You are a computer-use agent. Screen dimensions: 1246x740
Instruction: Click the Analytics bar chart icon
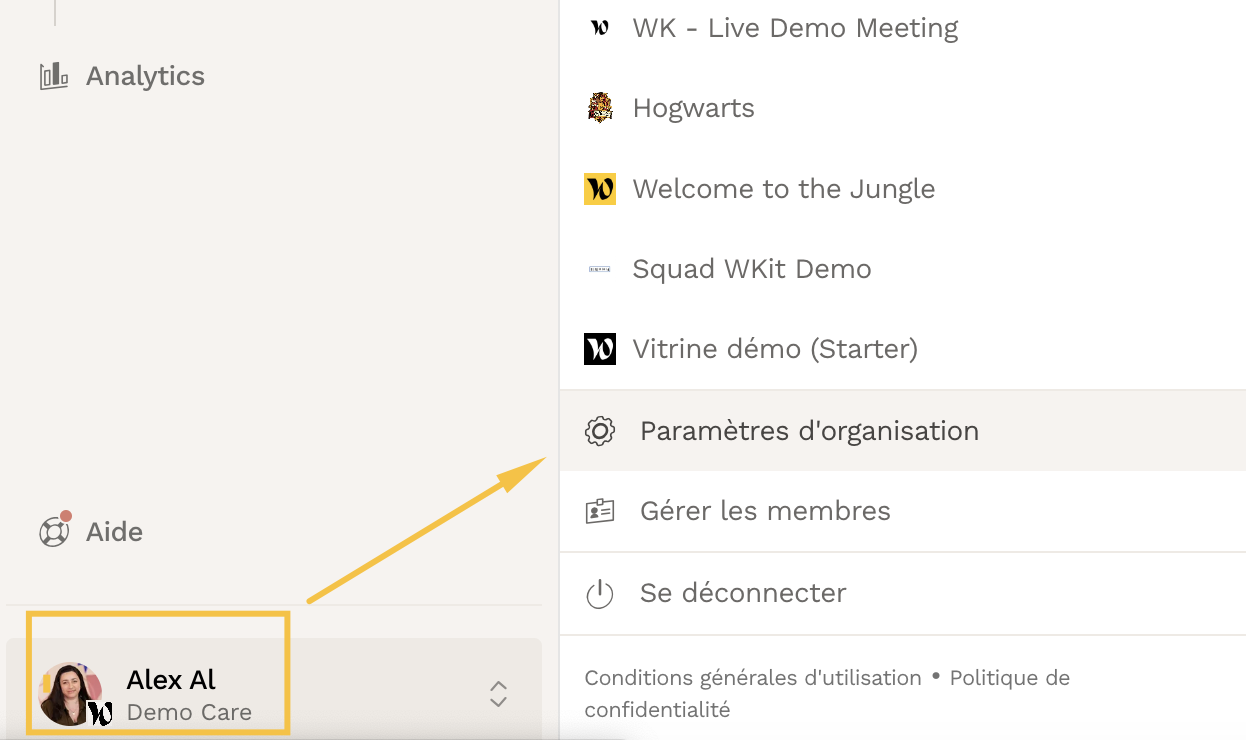pyautogui.click(x=53, y=76)
